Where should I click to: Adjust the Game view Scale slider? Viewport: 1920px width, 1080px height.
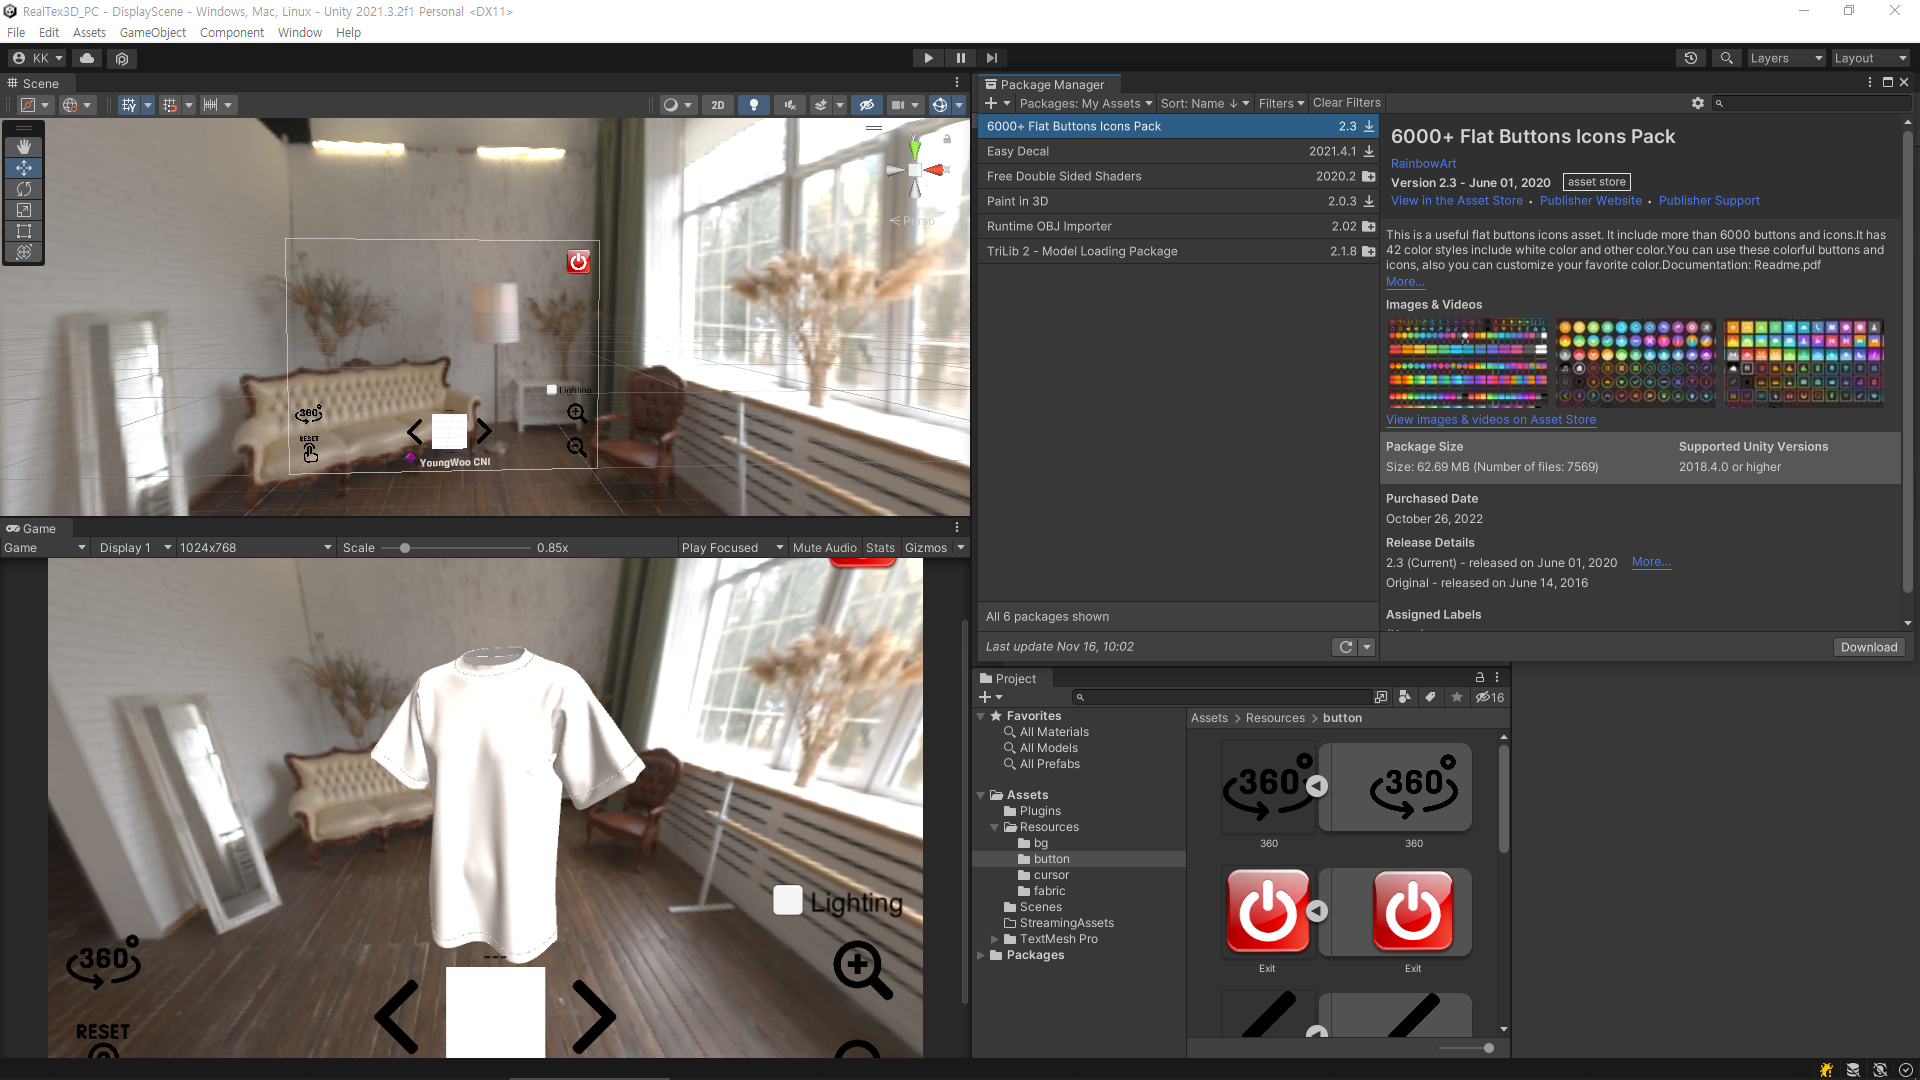coord(405,548)
